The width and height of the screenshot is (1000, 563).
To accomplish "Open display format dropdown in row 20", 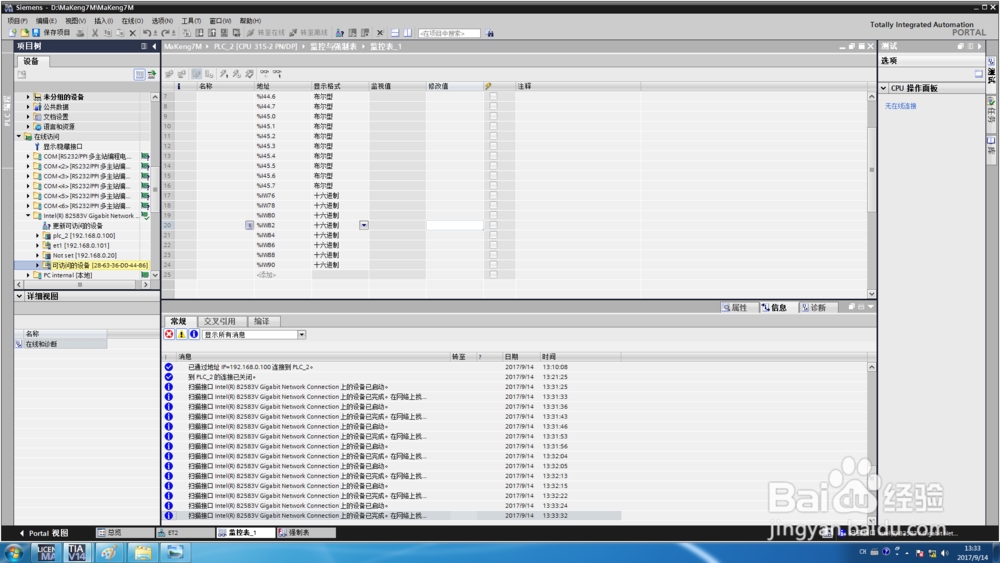I will coord(364,225).
